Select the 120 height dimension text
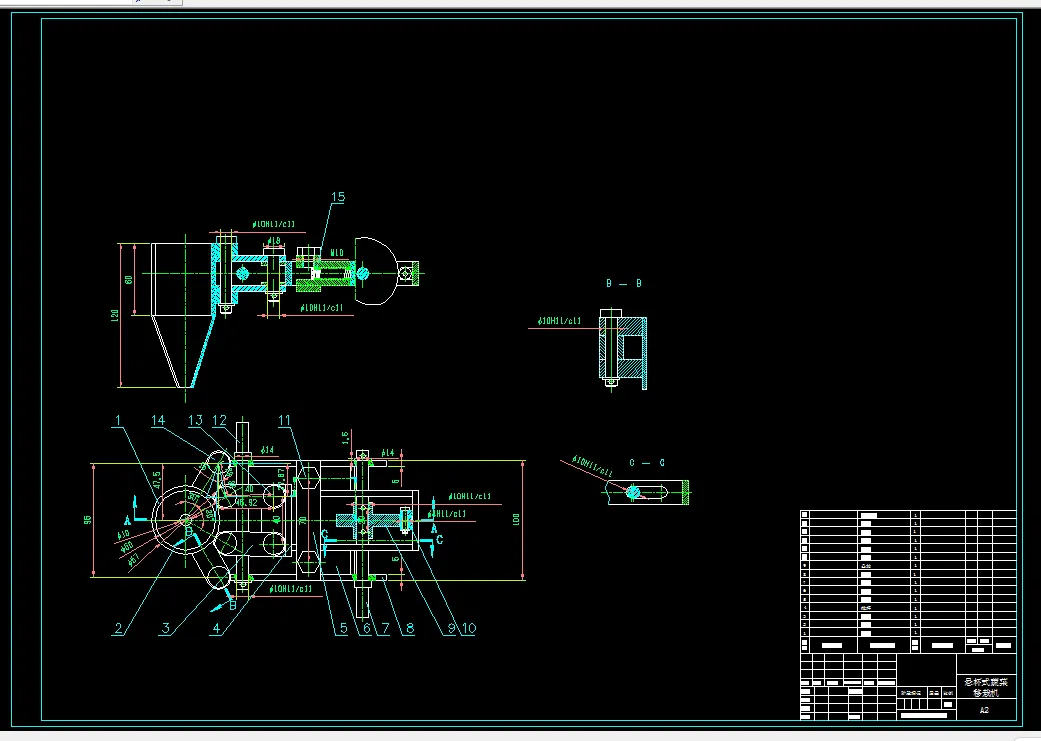 (x=115, y=315)
